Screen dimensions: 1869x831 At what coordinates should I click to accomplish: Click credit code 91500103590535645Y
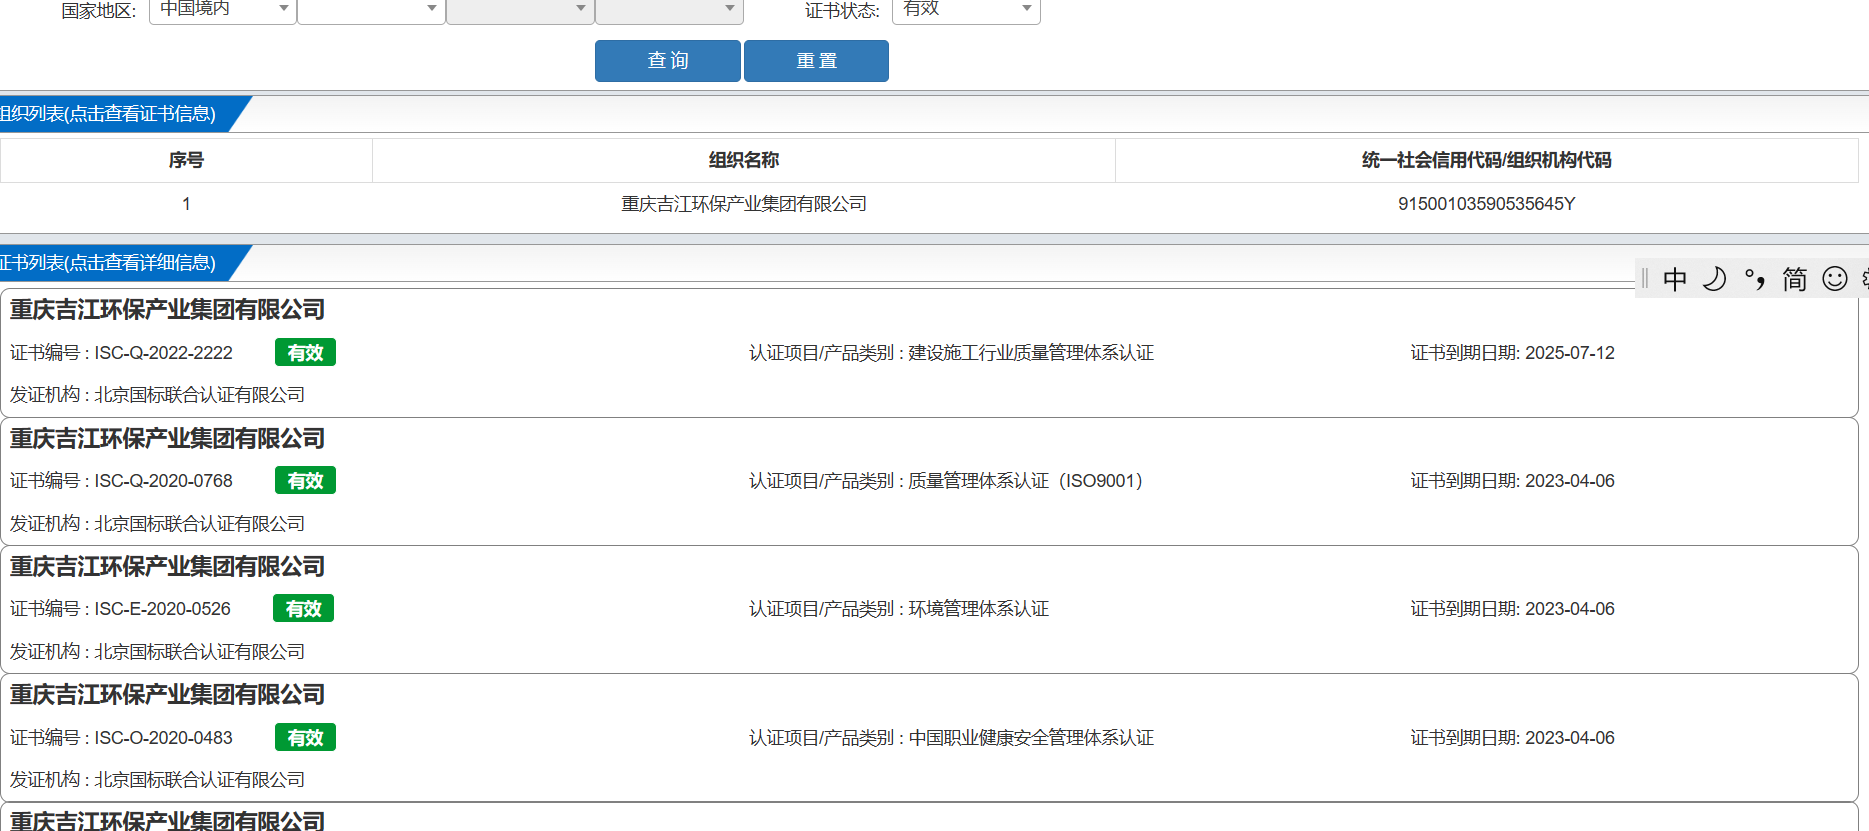(1487, 204)
